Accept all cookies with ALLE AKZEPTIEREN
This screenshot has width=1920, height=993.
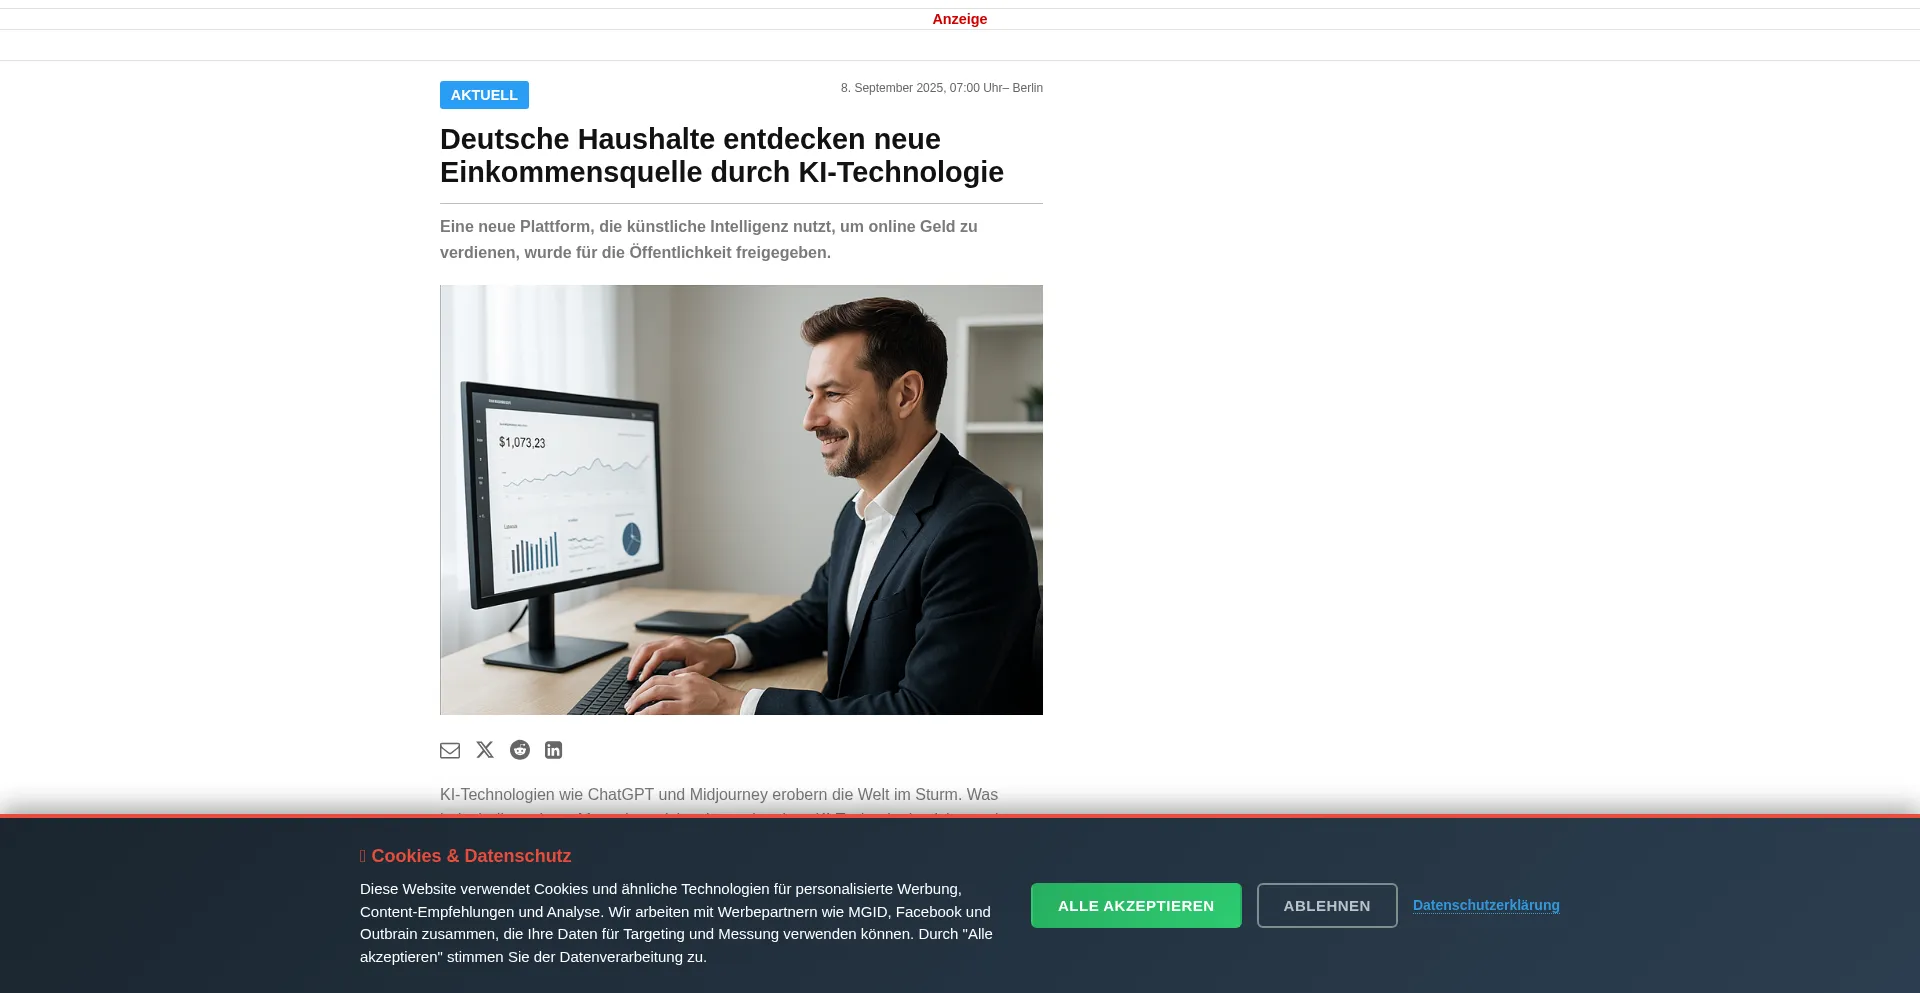point(1136,905)
